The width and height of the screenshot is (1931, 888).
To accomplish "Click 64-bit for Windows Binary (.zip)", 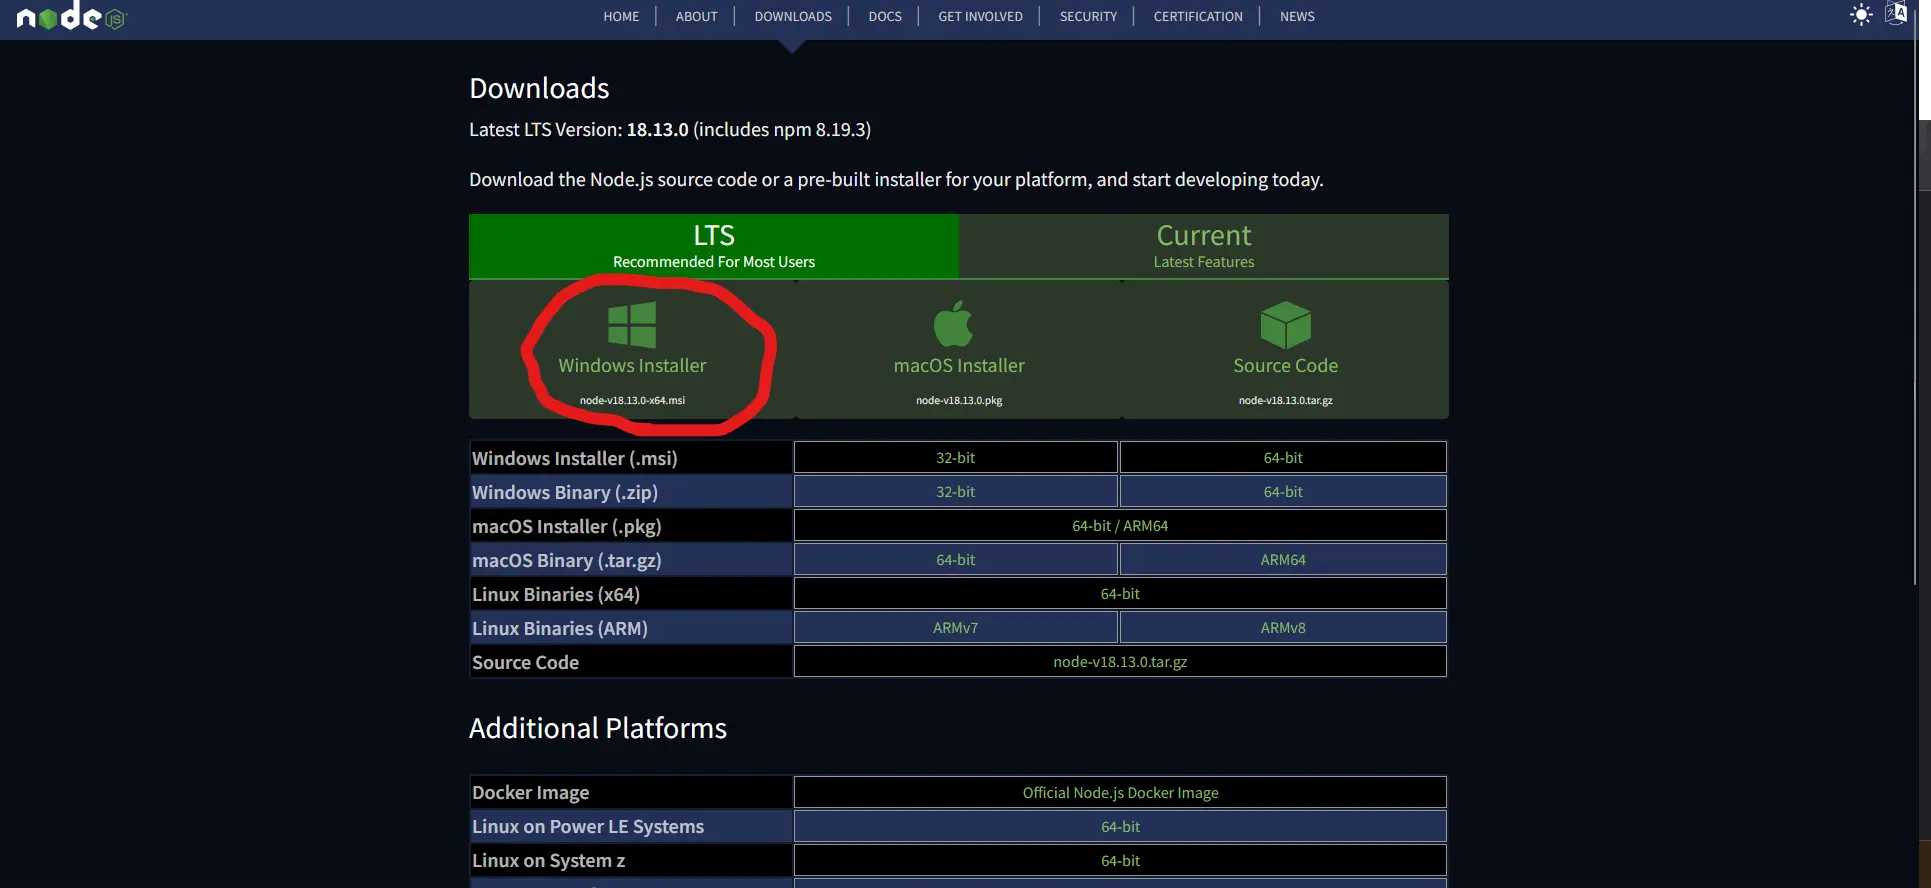I will (1283, 491).
